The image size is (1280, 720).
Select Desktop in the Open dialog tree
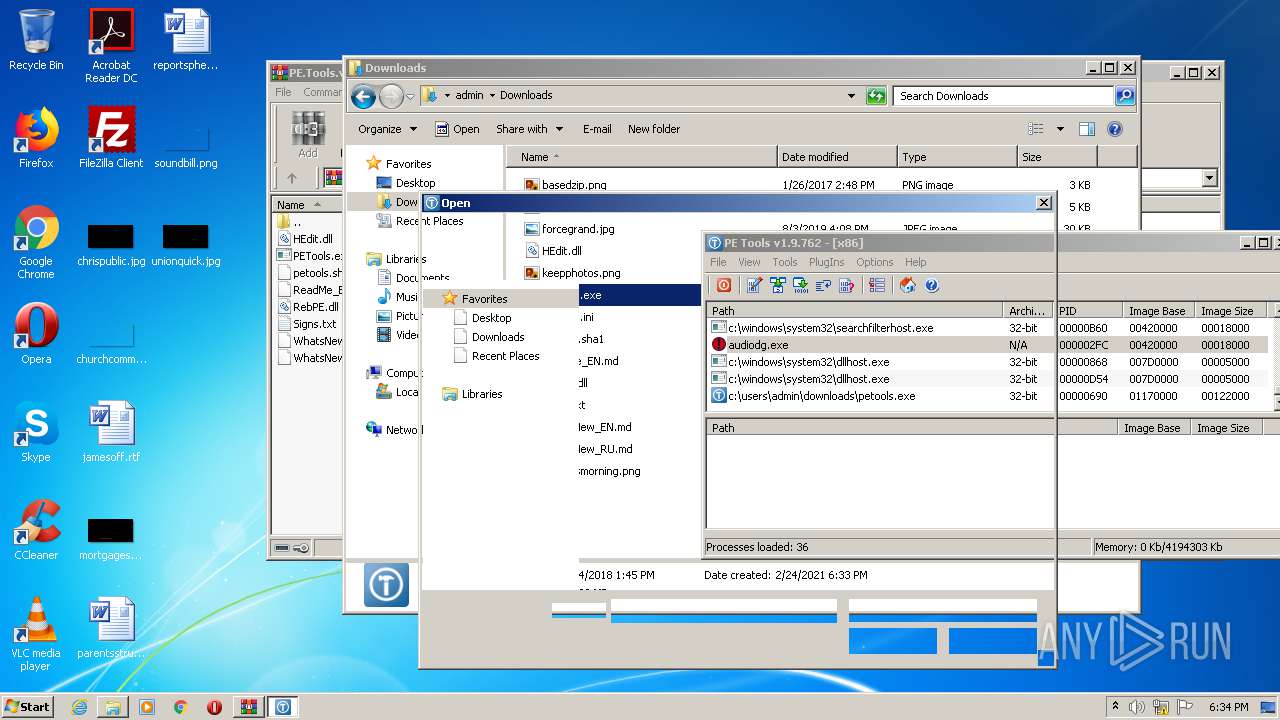pyautogui.click(x=491, y=318)
